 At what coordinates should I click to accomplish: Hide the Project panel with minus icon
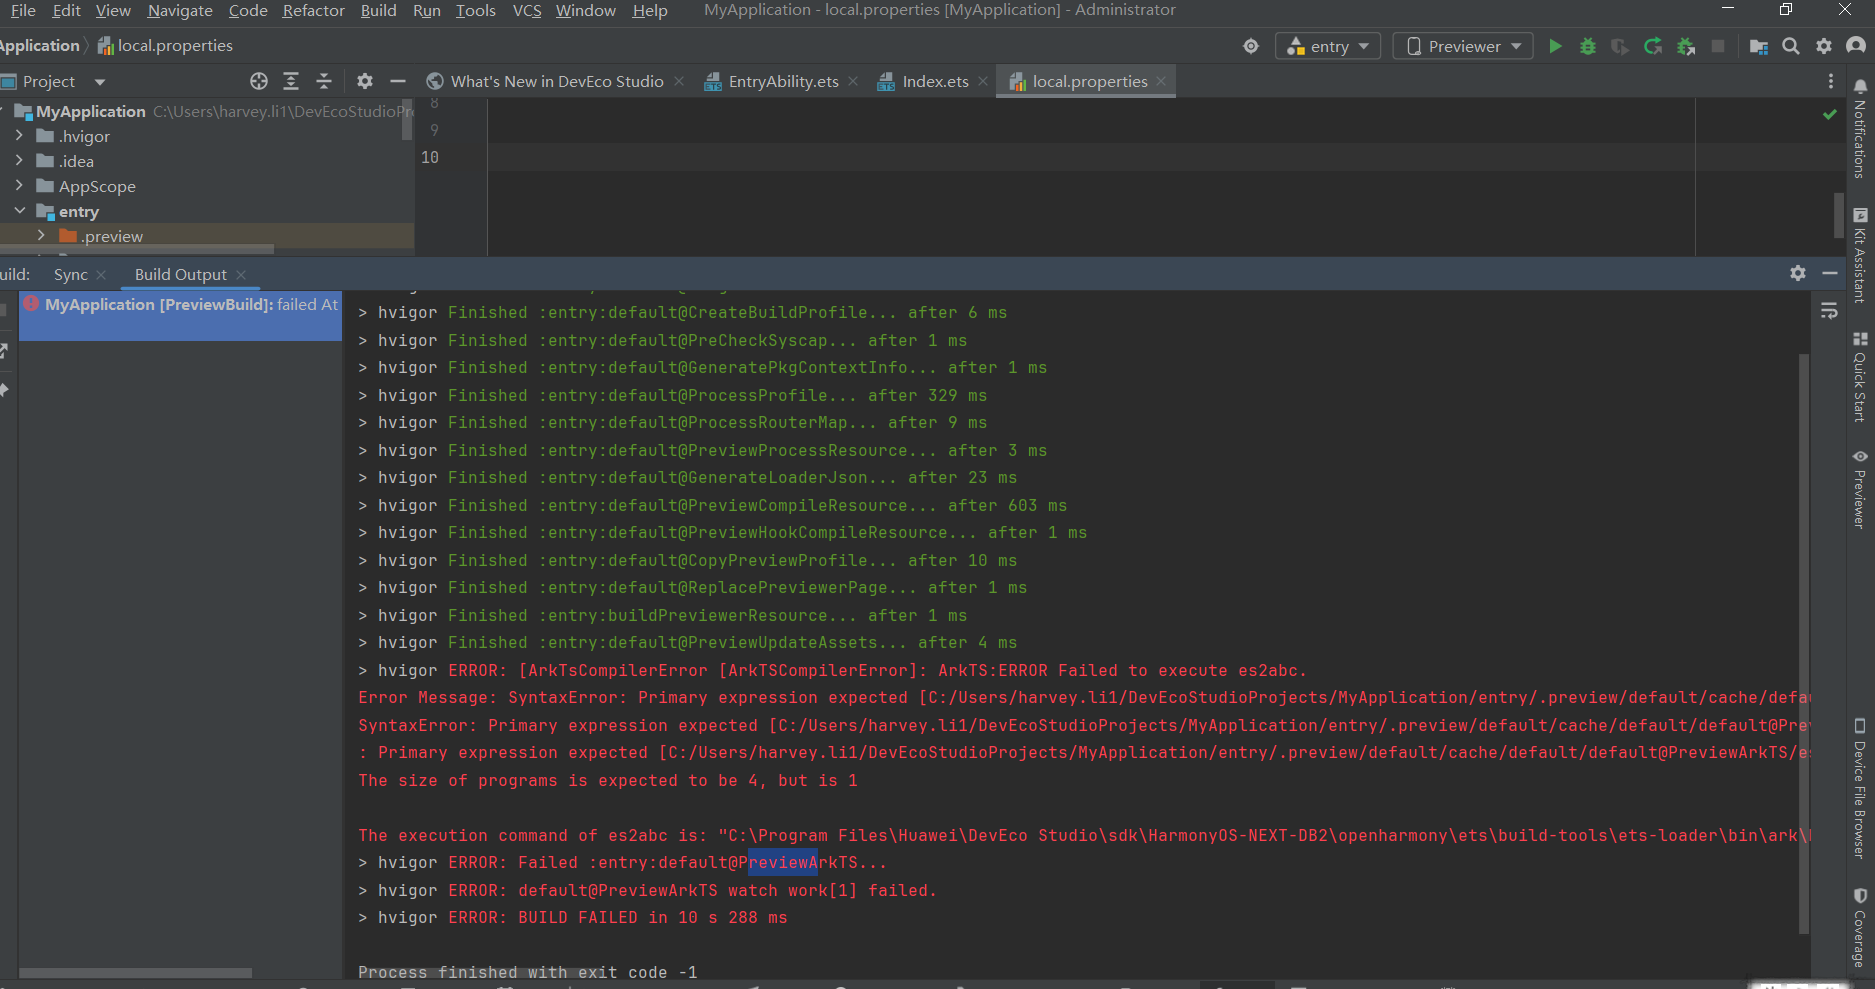pyautogui.click(x=398, y=81)
